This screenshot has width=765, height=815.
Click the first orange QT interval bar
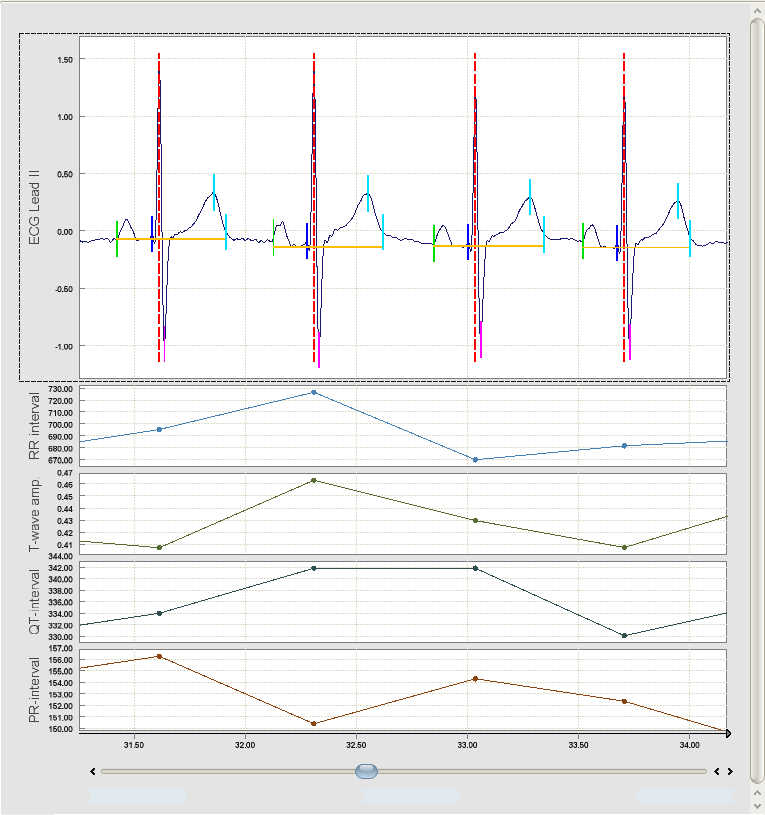tap(170, 239)
